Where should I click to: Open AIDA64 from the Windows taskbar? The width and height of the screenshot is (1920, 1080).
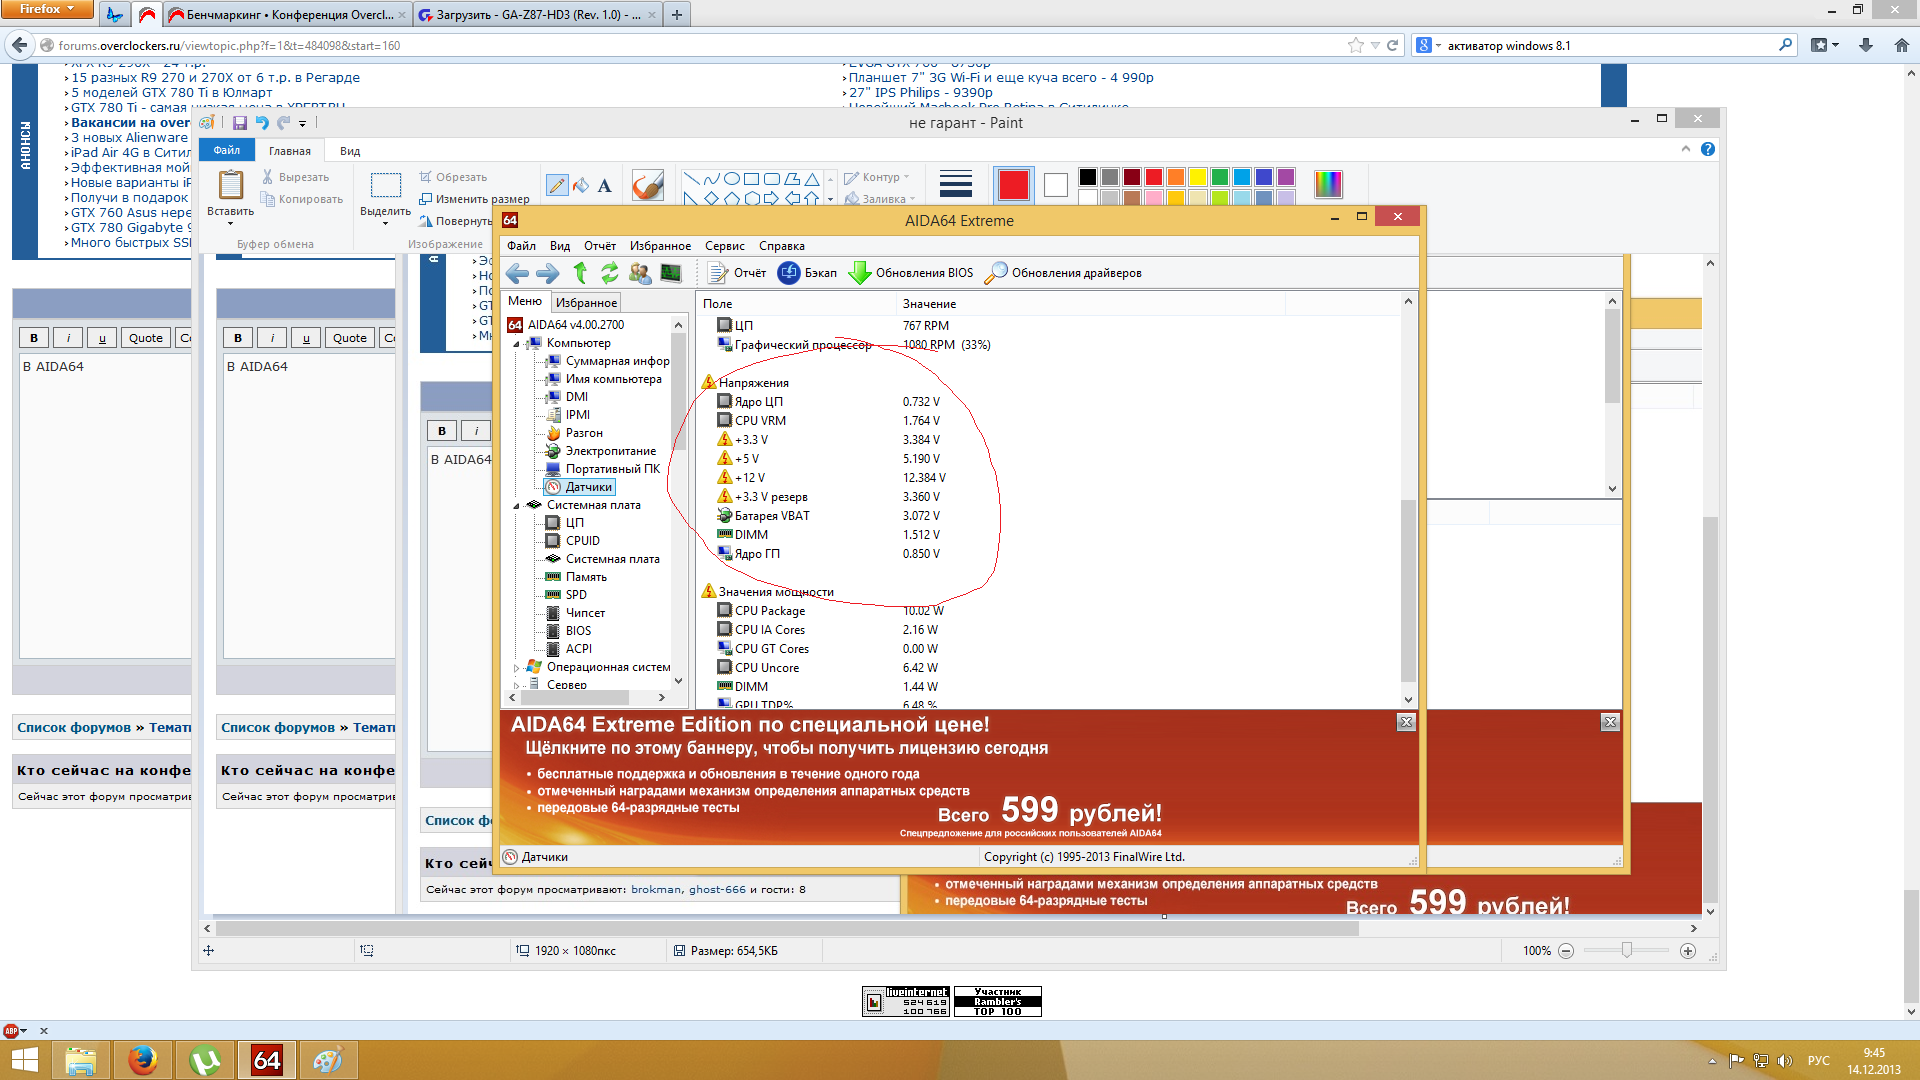click(x=266, y=1060)
